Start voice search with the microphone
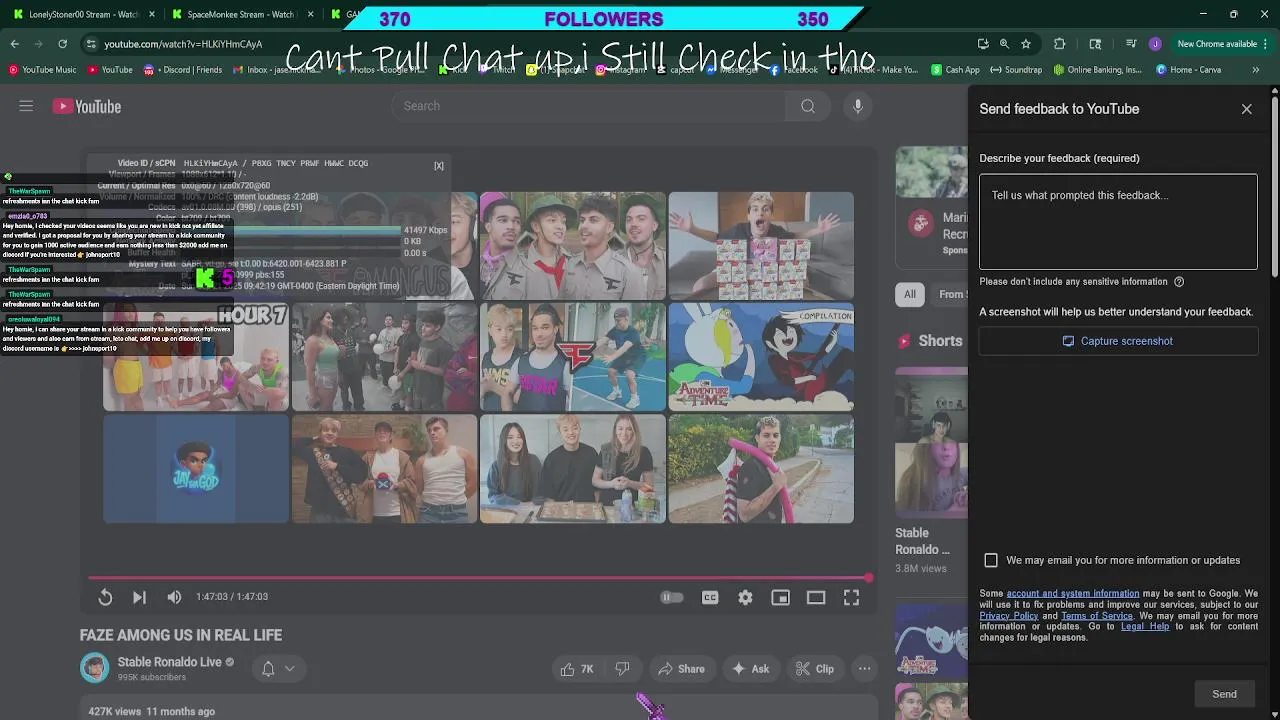 point(858,106)
